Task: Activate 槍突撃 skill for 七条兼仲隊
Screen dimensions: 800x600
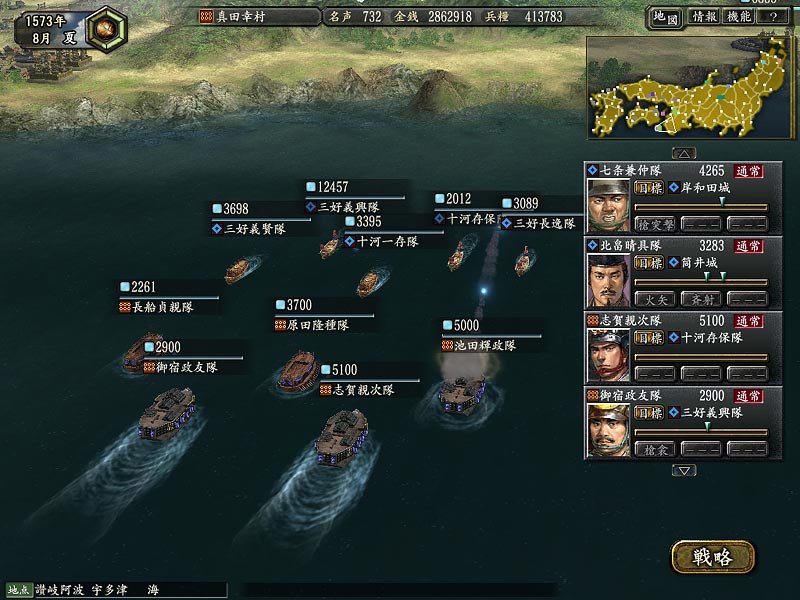Action: tap(655, 224)
